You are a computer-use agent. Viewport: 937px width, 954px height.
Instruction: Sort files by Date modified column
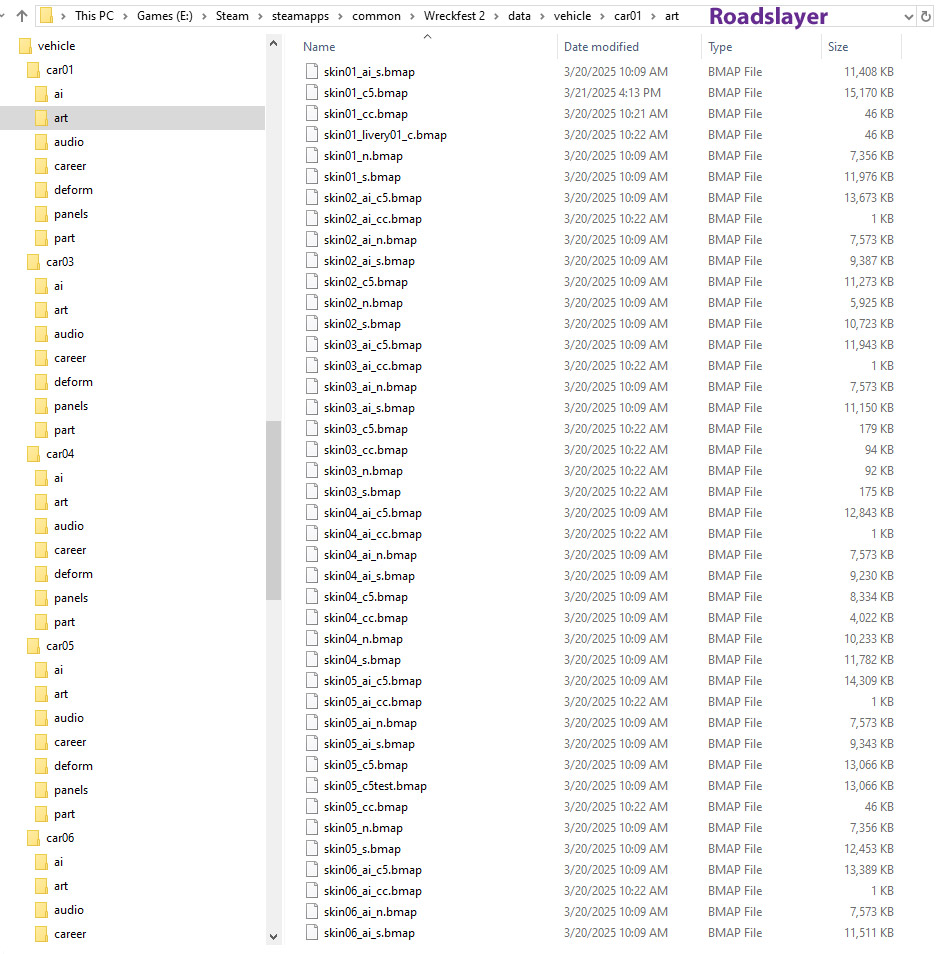click(601, 47)
